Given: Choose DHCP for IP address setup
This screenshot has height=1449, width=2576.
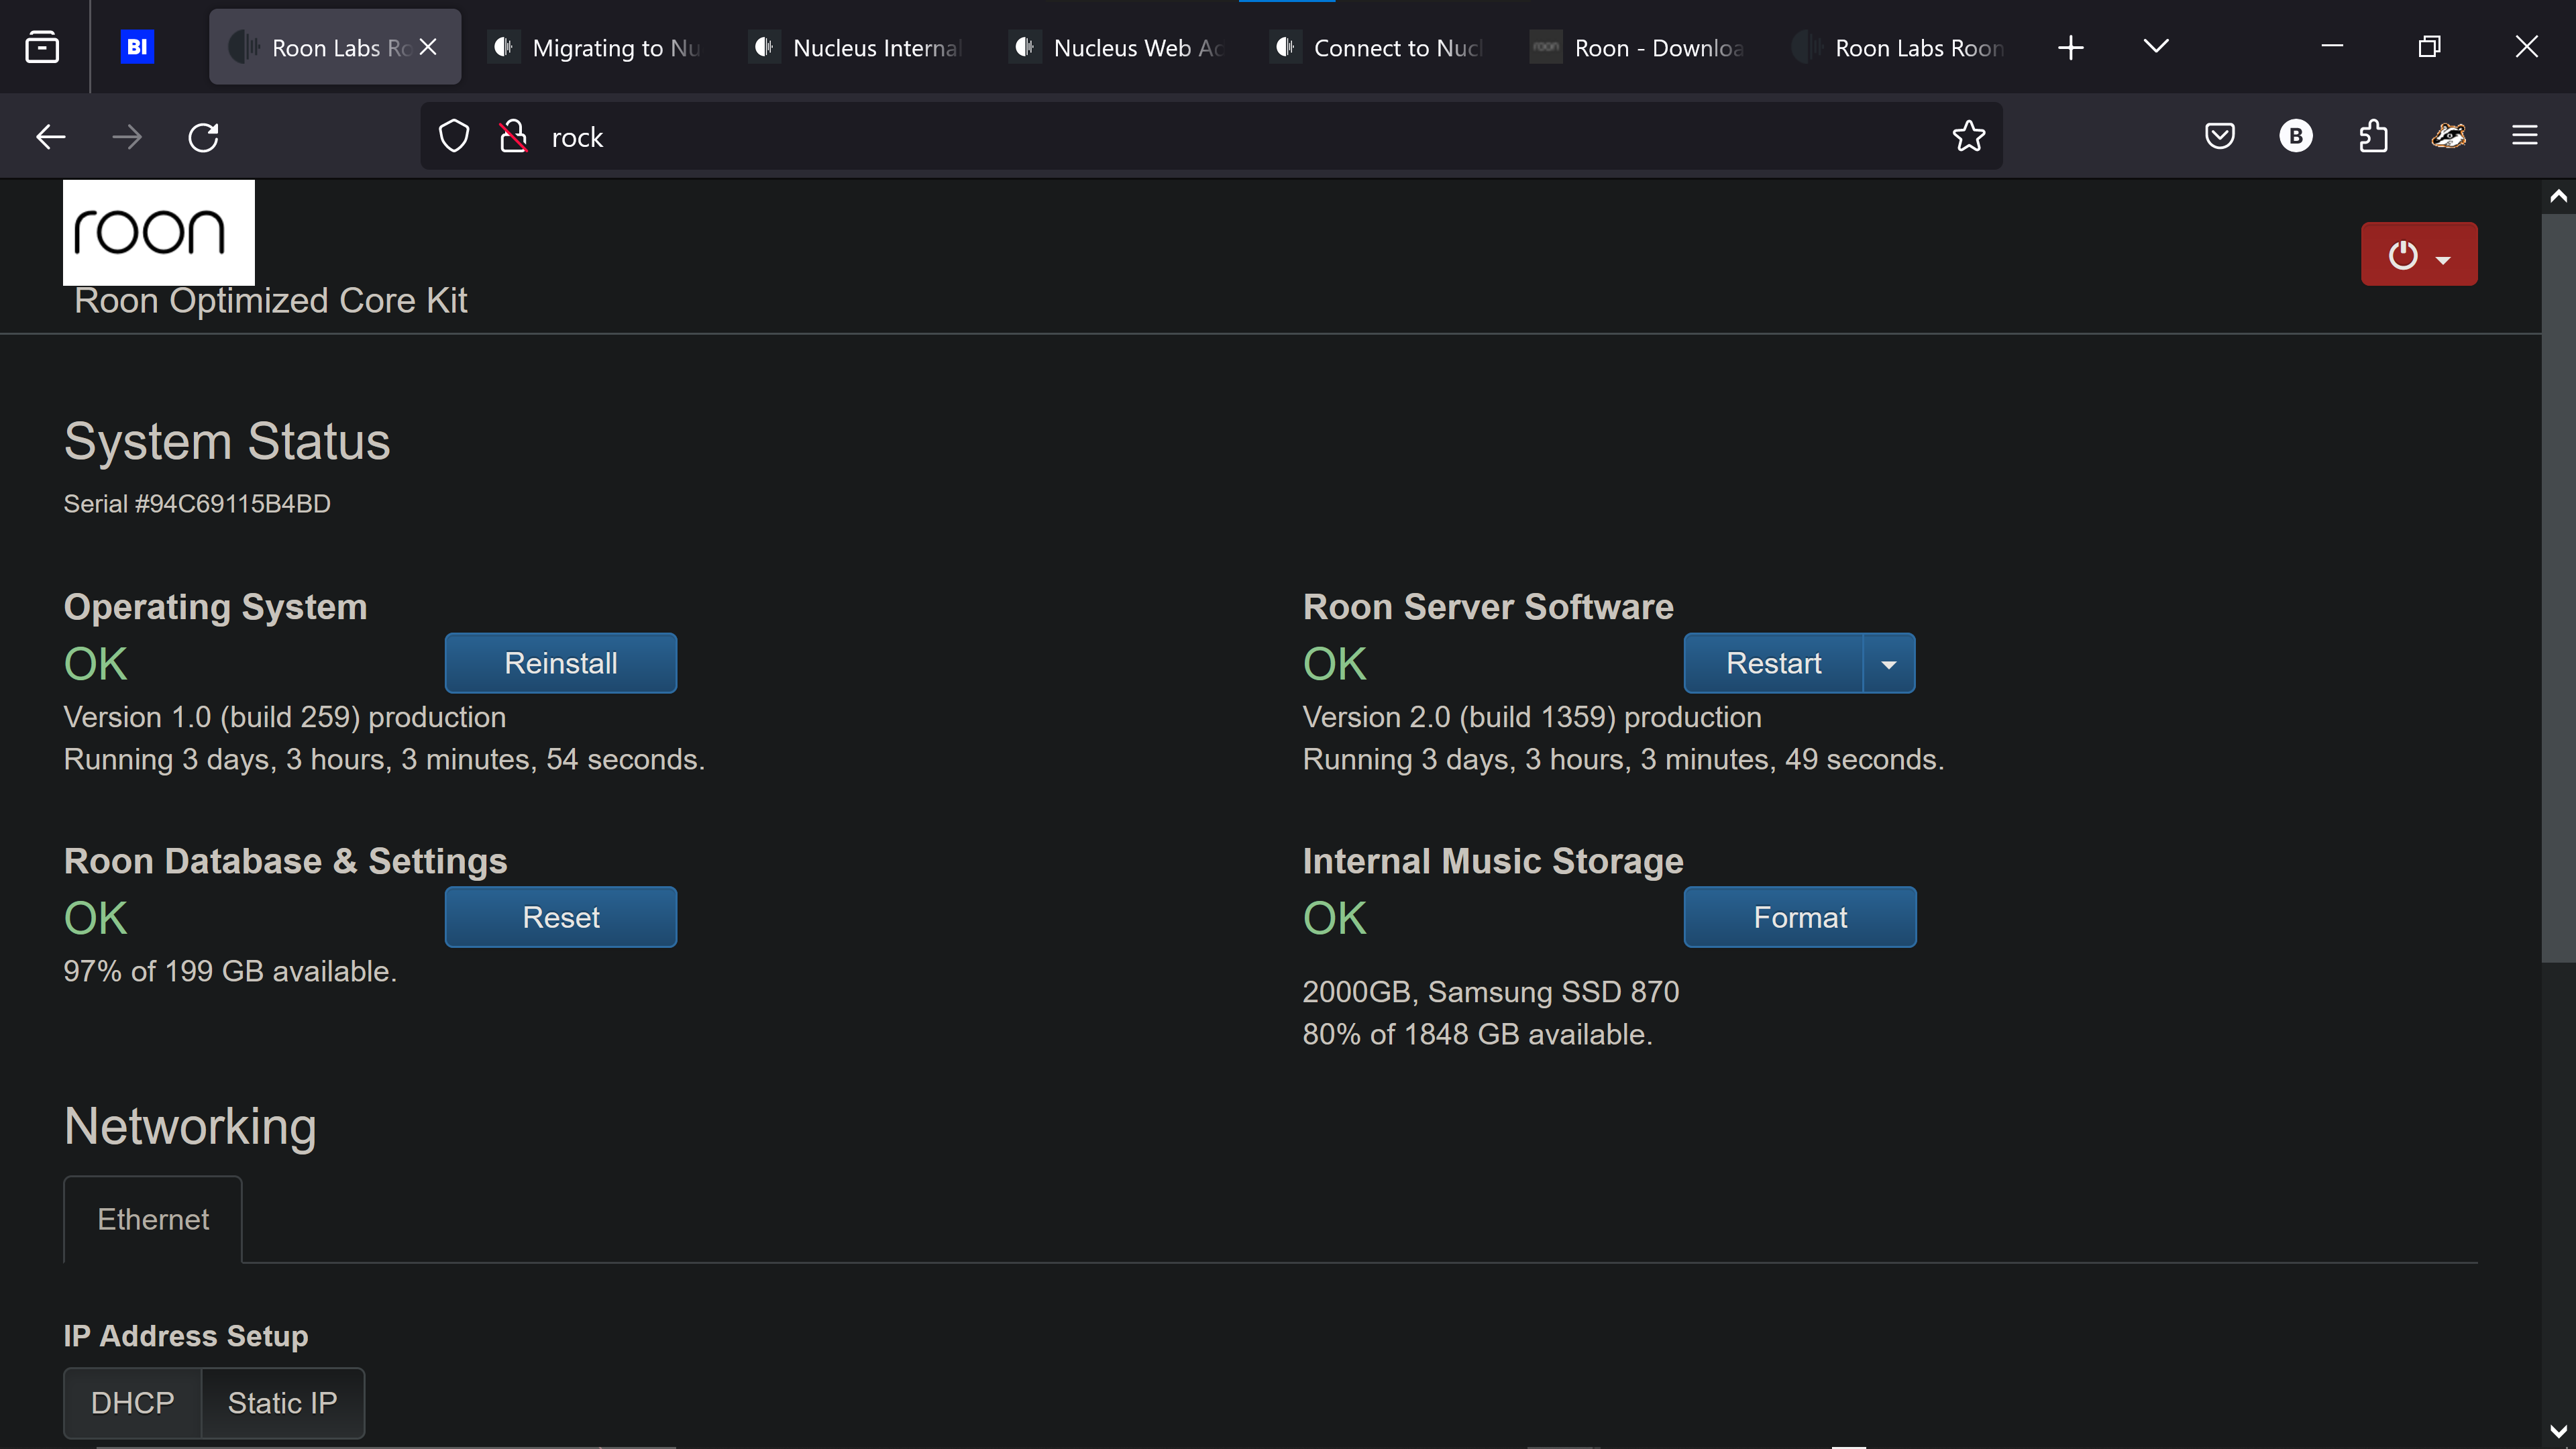Looking at the screenshot, I should point(133,1403).
